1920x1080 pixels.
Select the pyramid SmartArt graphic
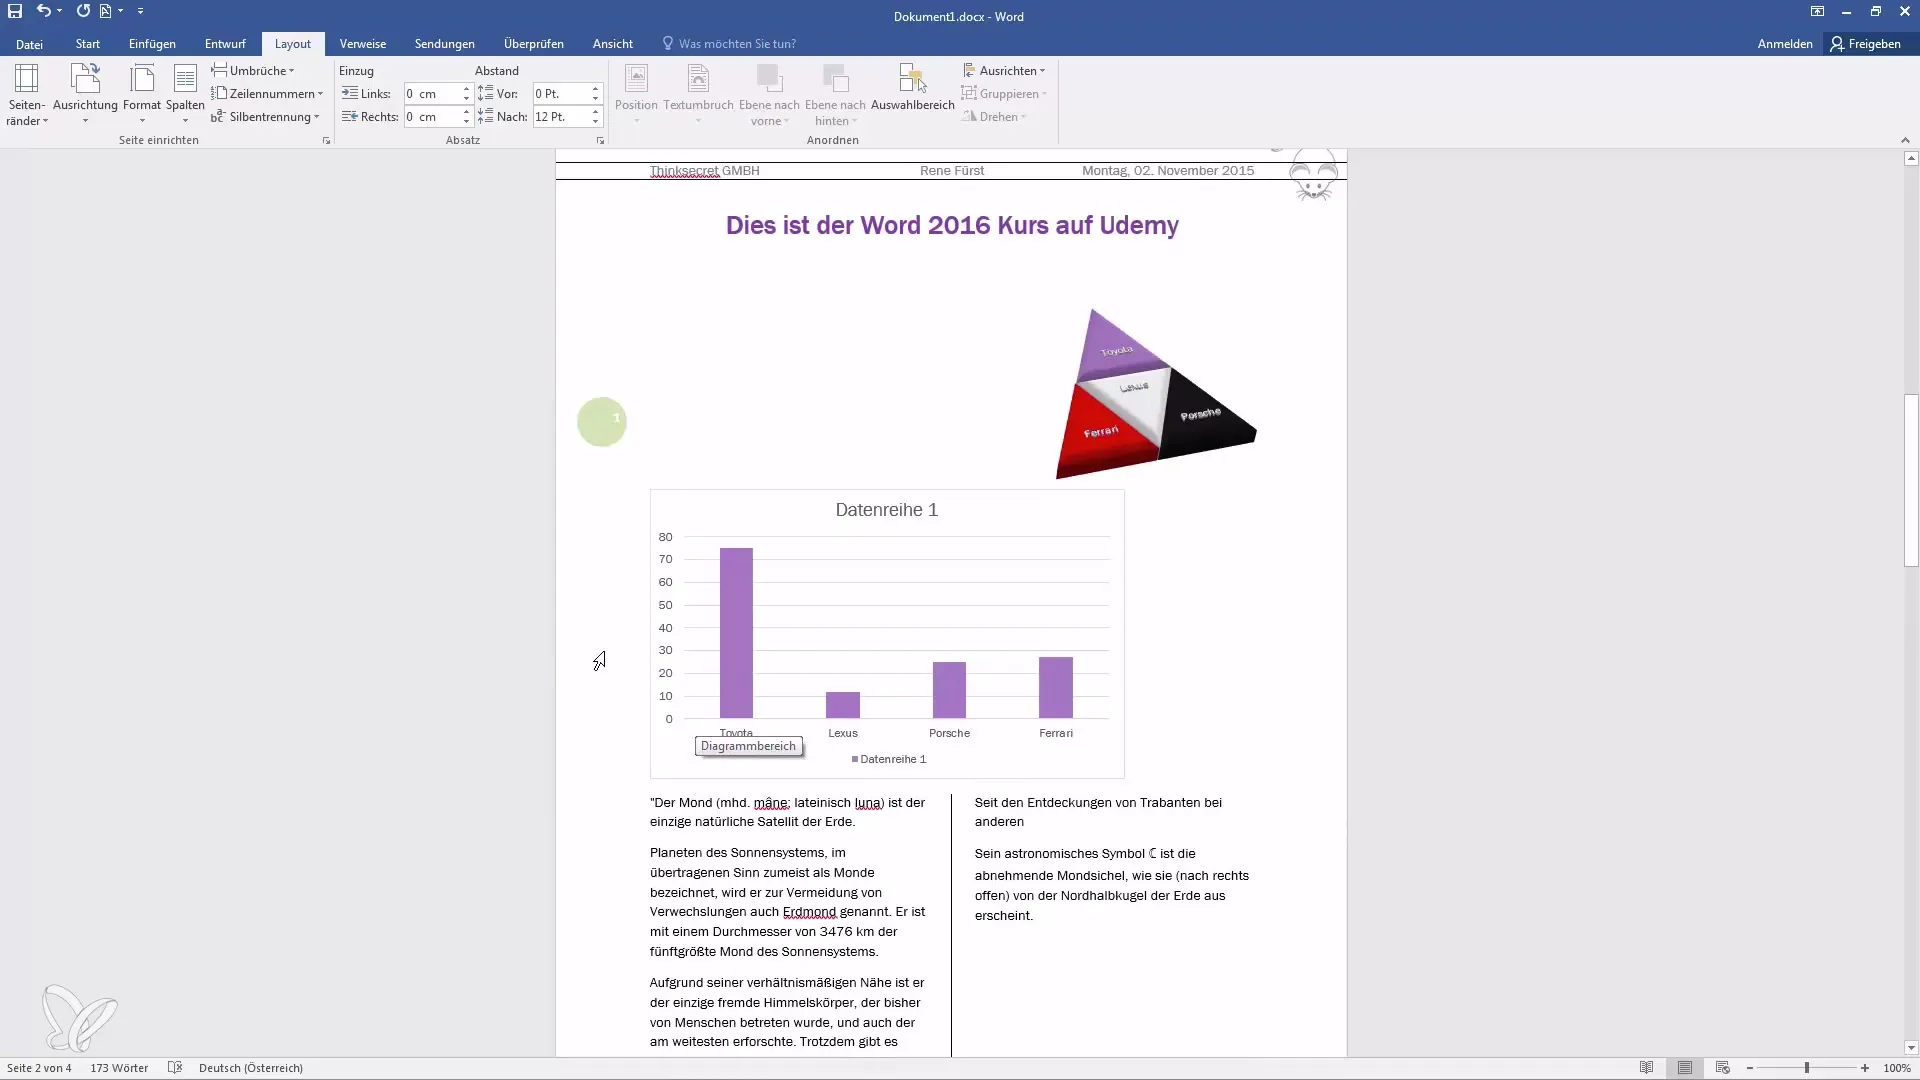[1155, 394]
